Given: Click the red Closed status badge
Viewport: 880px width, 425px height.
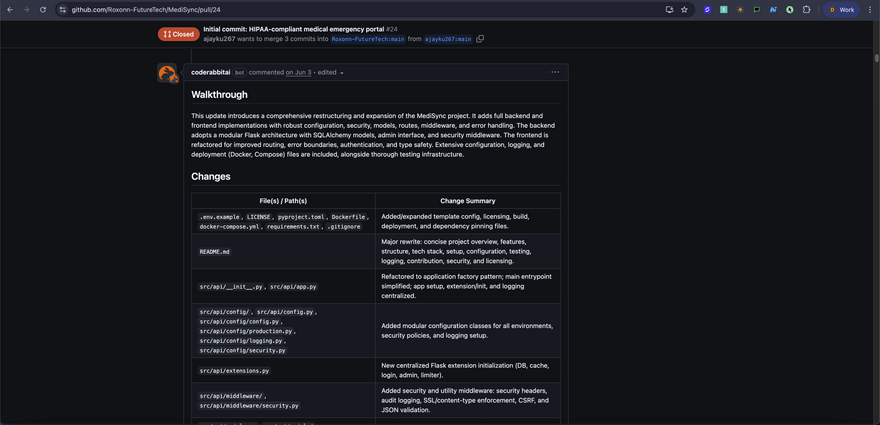Looking at the screenshot, I should 178,34.
